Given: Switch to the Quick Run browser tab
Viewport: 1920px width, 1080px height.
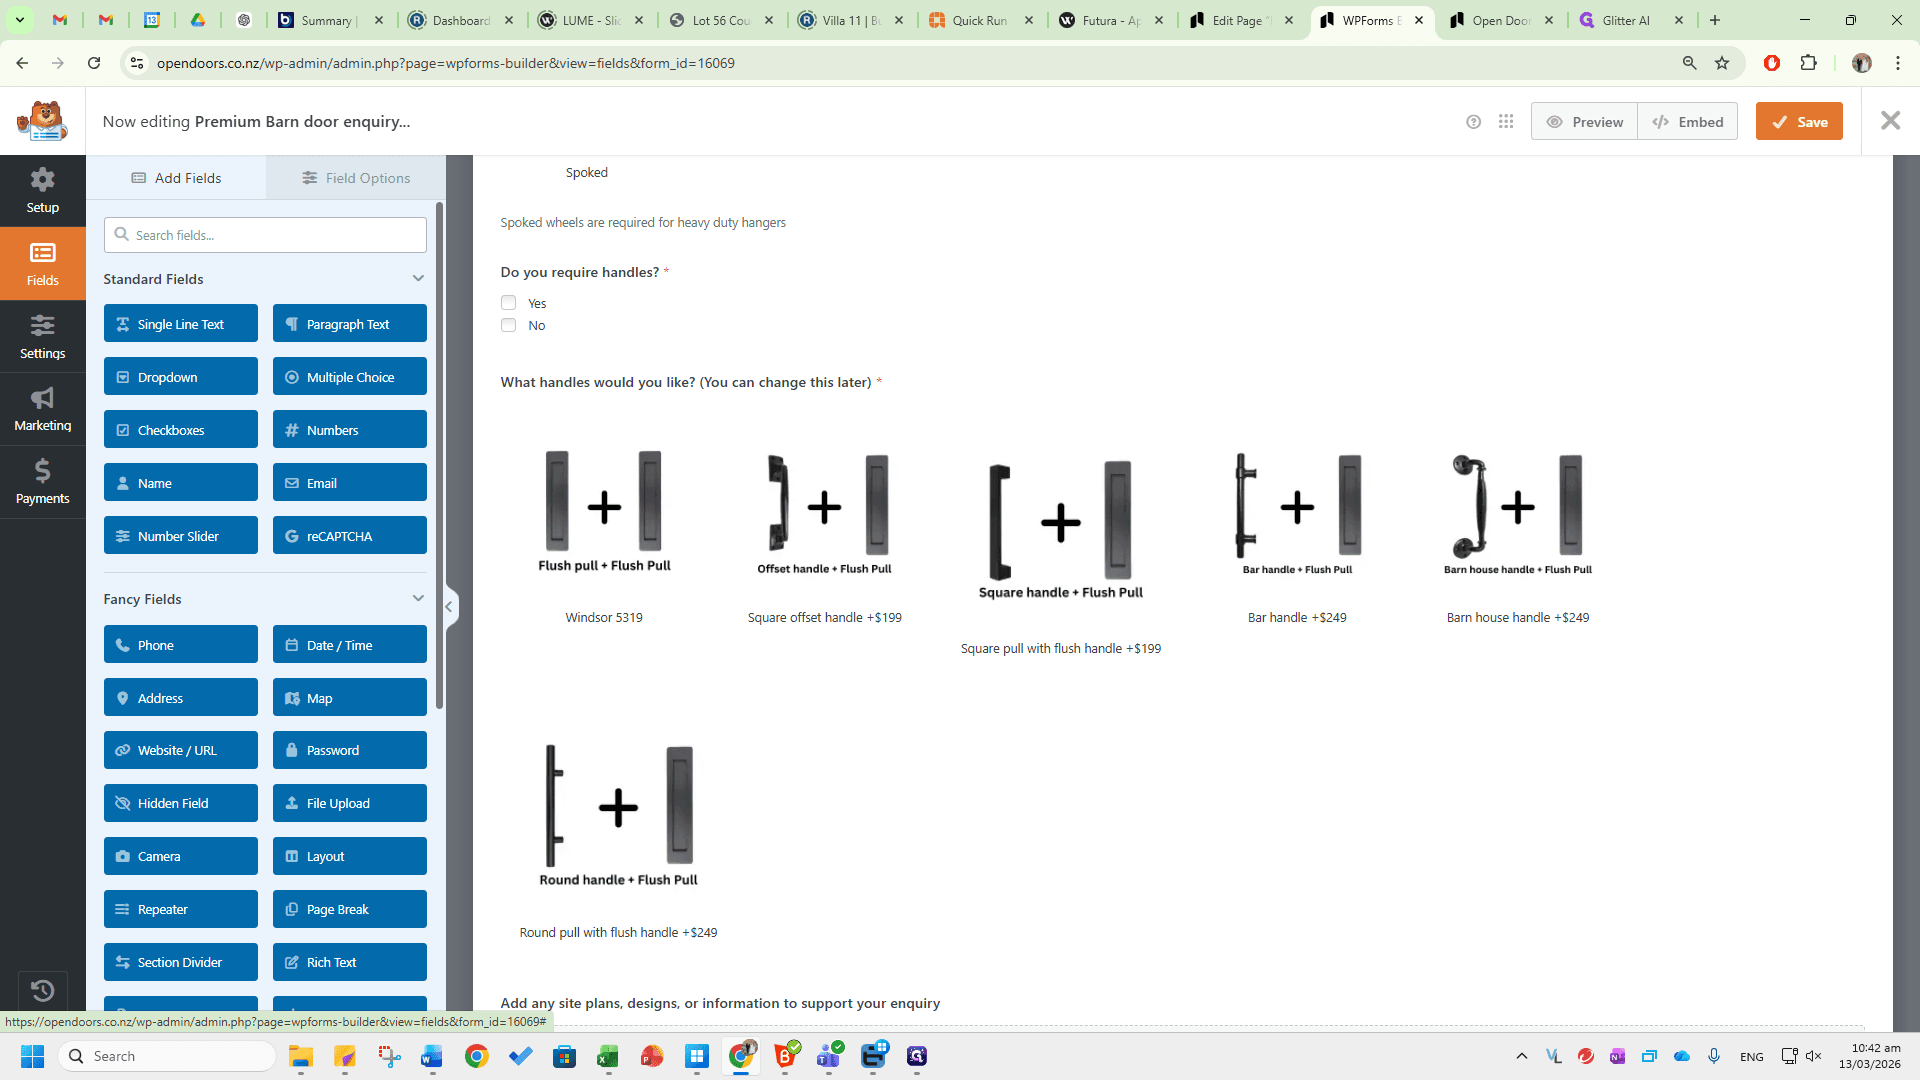Looking at the screenshot, I should (982, 20).
